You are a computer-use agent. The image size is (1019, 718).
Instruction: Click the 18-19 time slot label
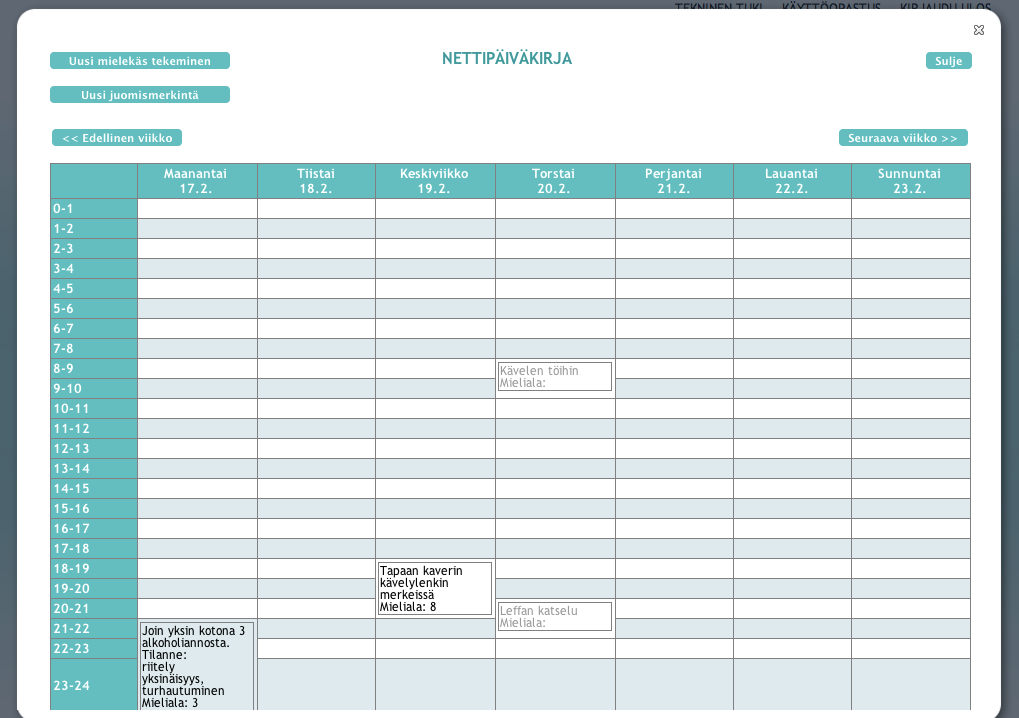94,569
